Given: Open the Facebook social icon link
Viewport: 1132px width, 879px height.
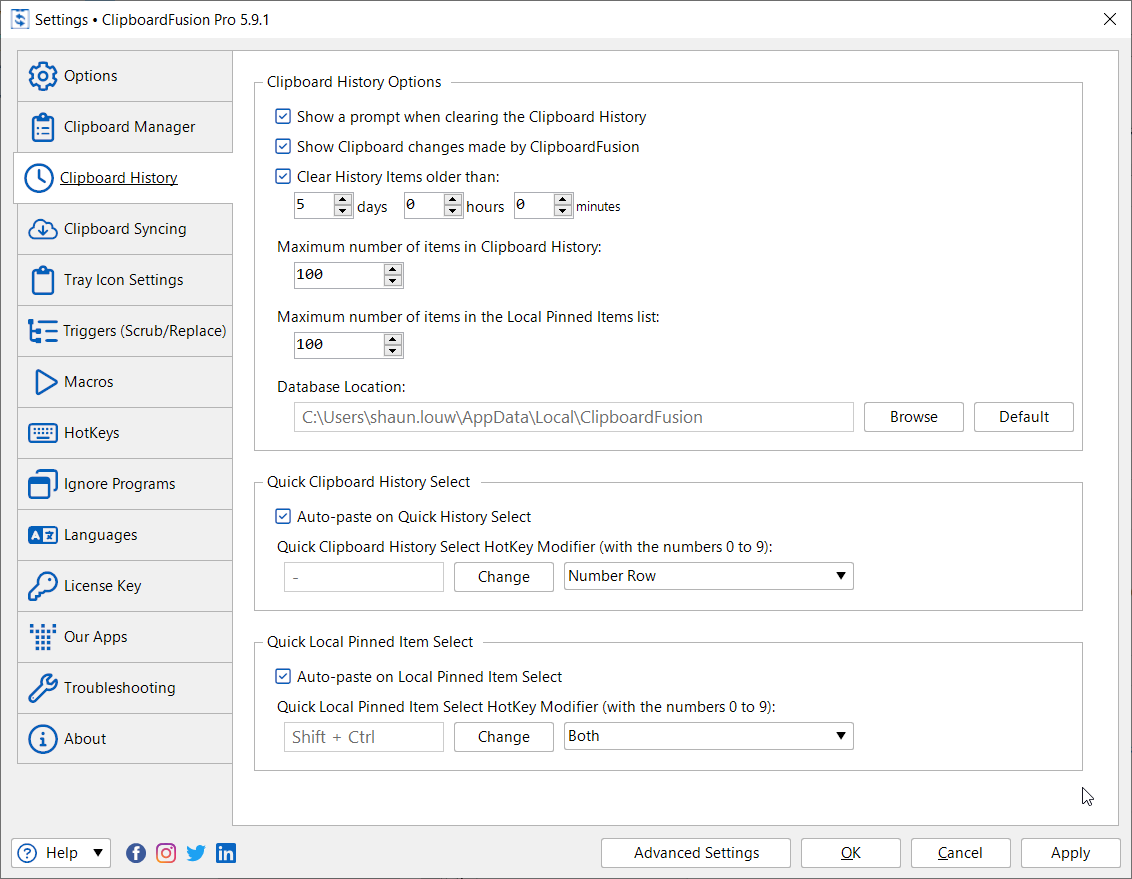Looking at the screenshot, I should coord(136,853).
